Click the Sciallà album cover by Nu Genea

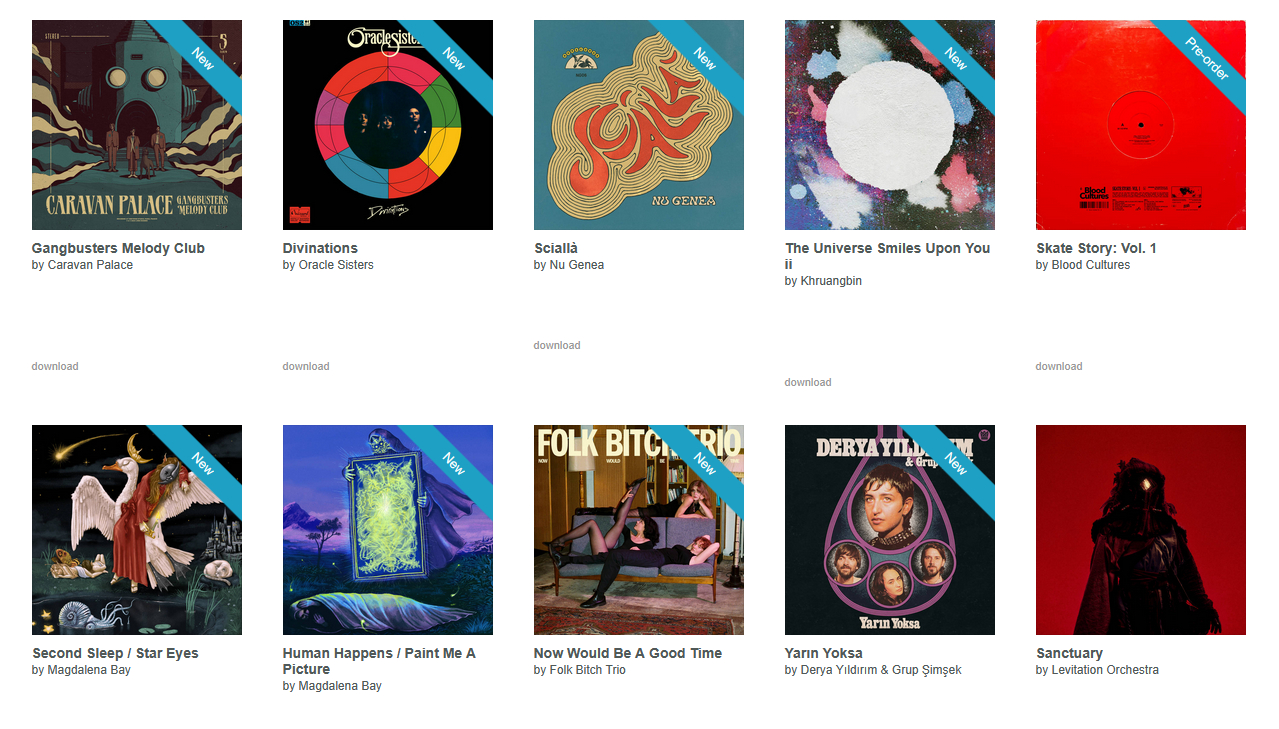pyautogui.click(x=639, y=125)
